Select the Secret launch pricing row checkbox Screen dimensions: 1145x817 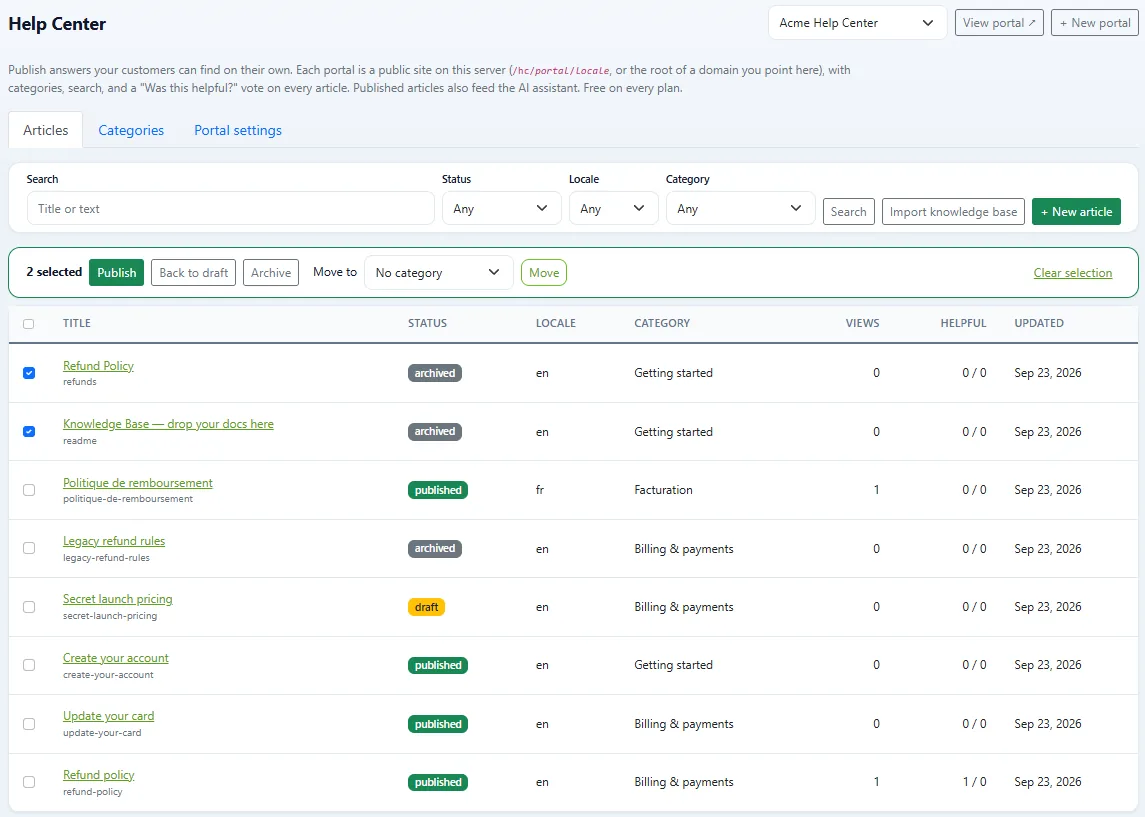(28, 607)
